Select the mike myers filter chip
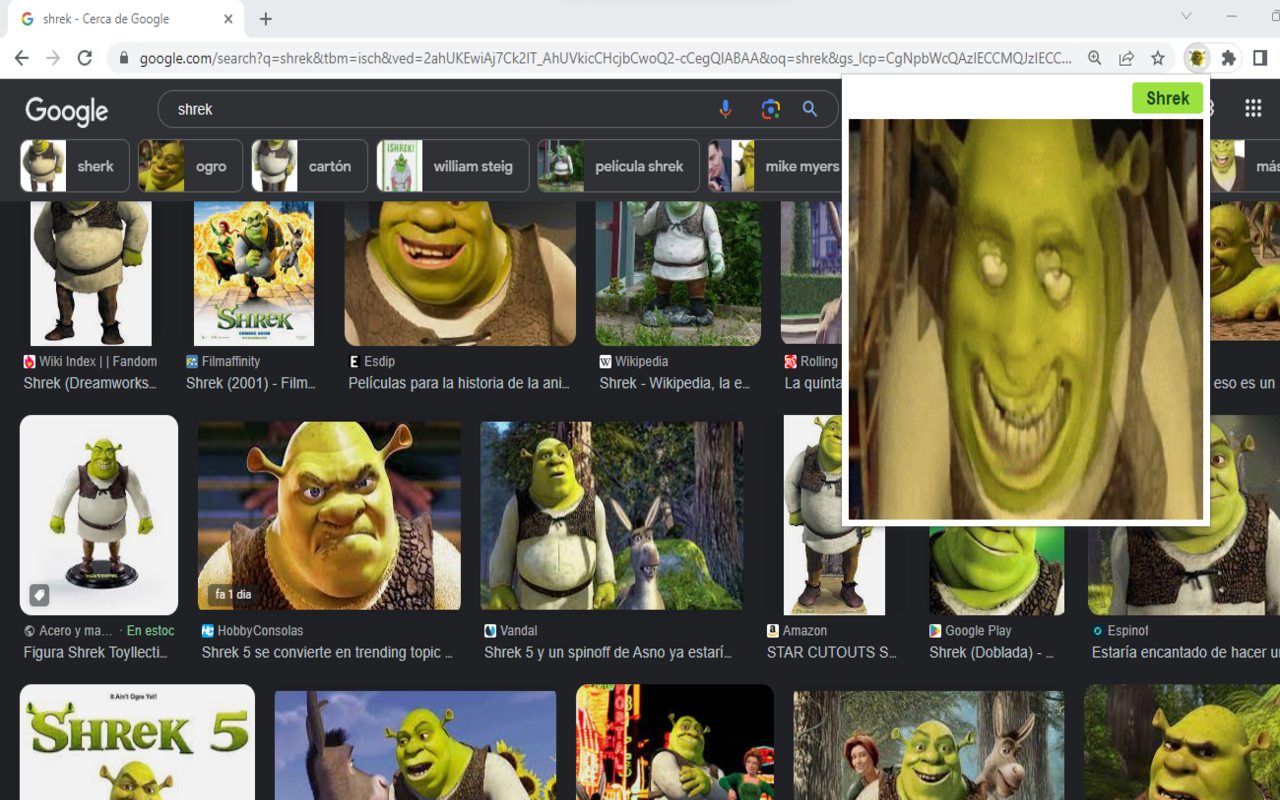1280x800 pixels. click(775, 166)
